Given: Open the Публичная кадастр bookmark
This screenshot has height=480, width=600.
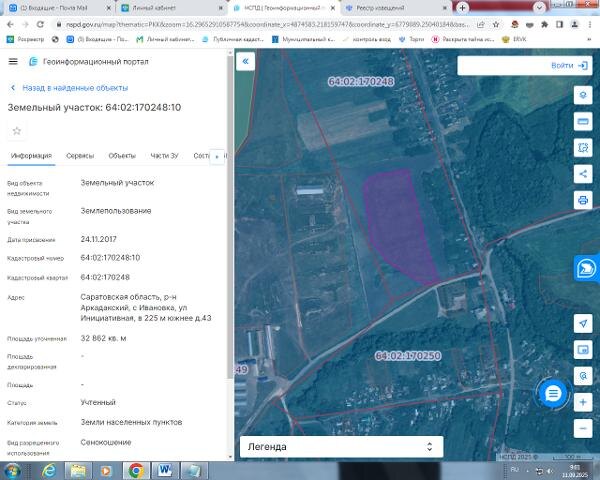Looking at the screenshot, I should [233, 39].
